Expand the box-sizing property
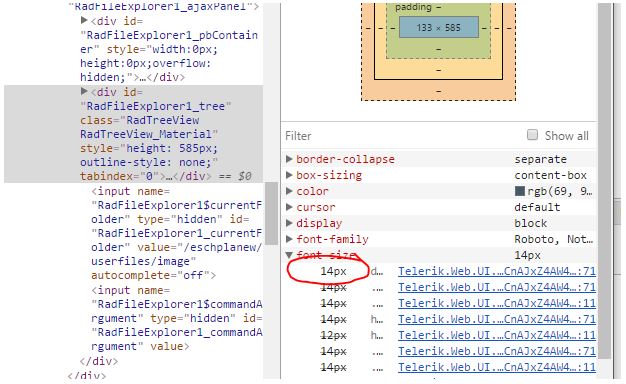 coord(289,175)
